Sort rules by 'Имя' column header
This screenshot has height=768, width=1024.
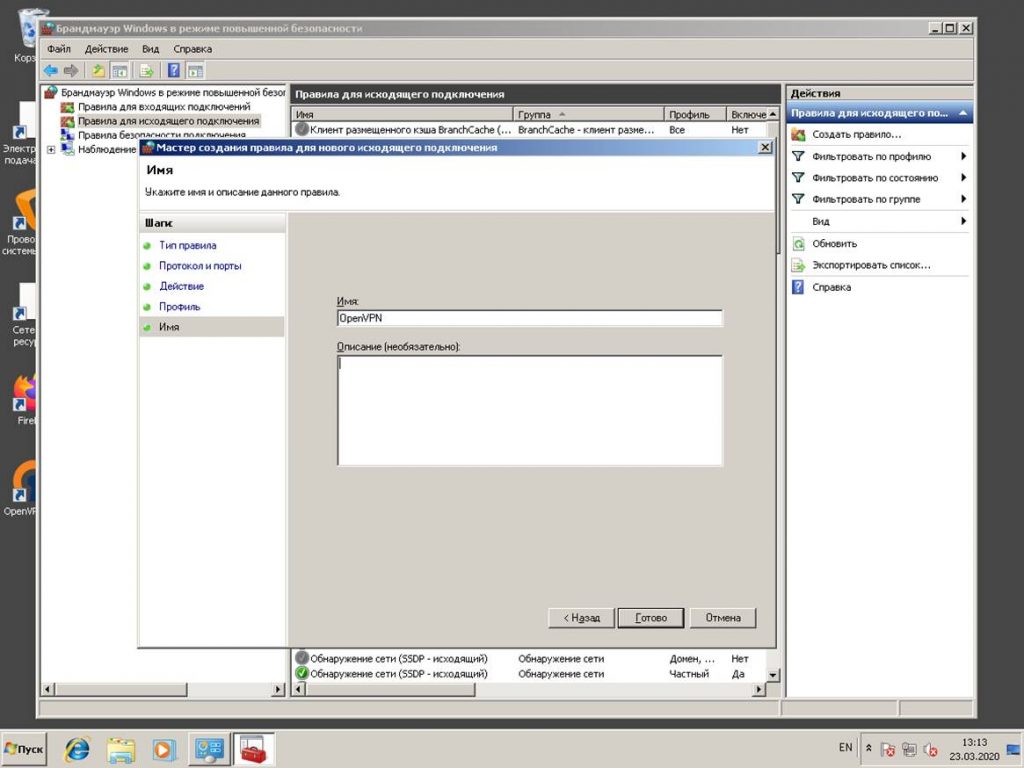[x=402, y=114]
